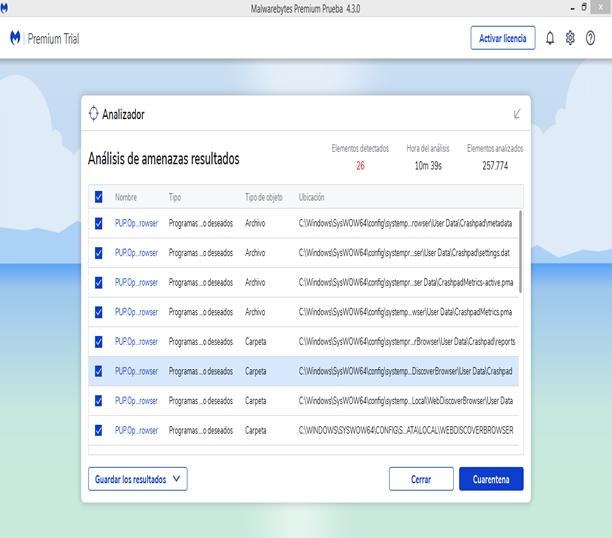Open settings gear in header
The height and width of the screenshot is (538, 612).
coord(570,38)
